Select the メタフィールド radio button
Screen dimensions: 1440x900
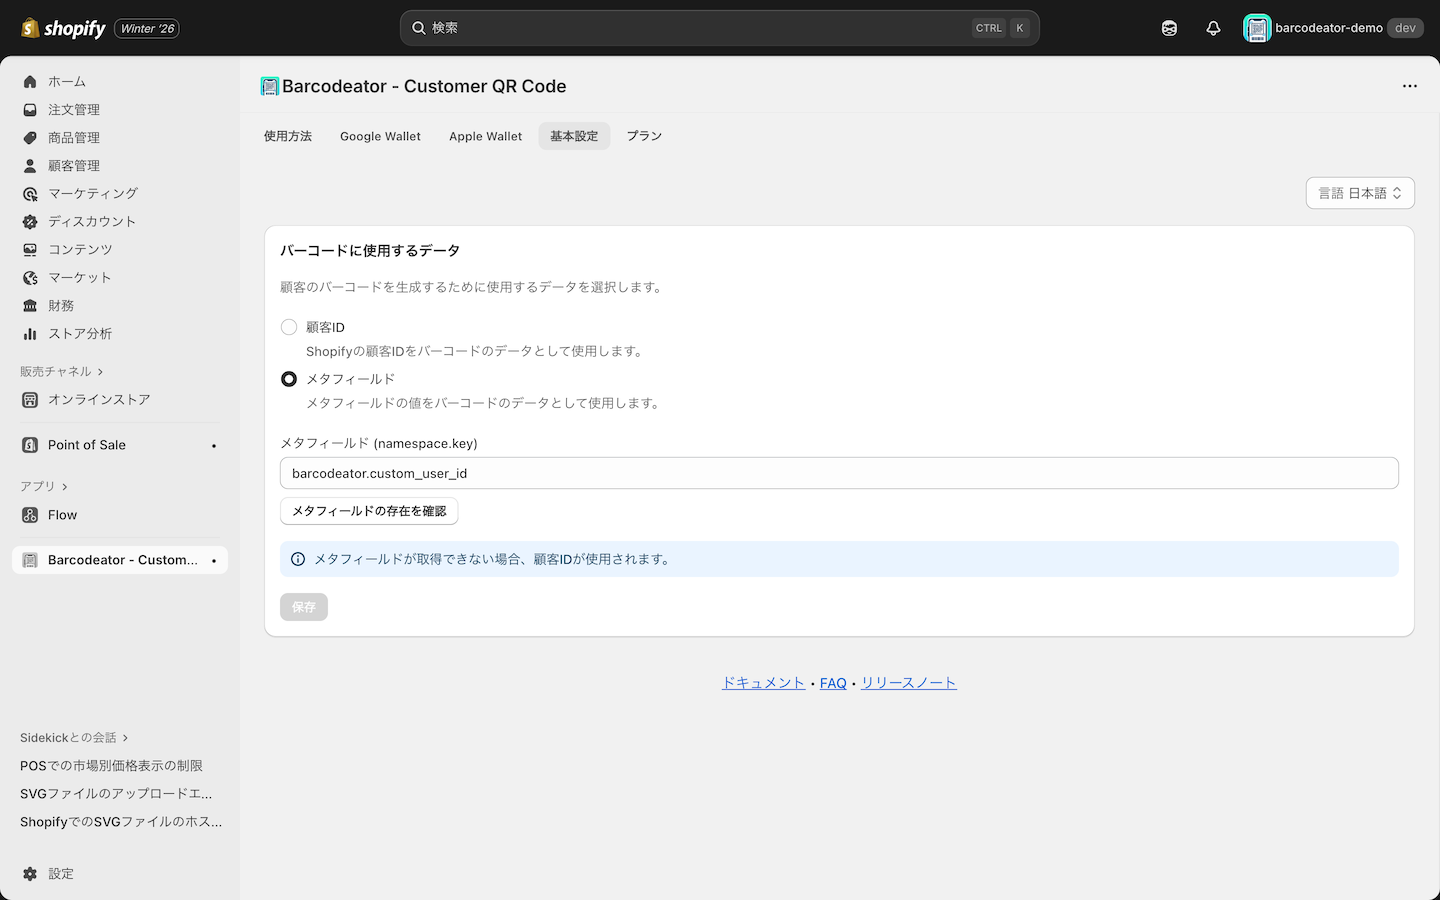(289, 378)
